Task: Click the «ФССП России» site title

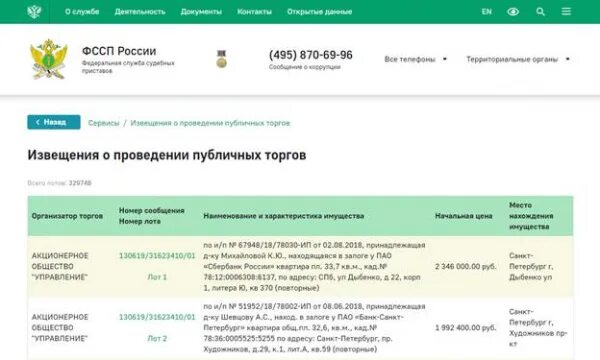Action: click(119, 51)
